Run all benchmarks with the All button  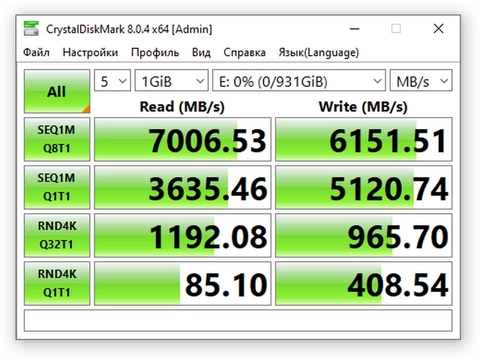point(57,91)
